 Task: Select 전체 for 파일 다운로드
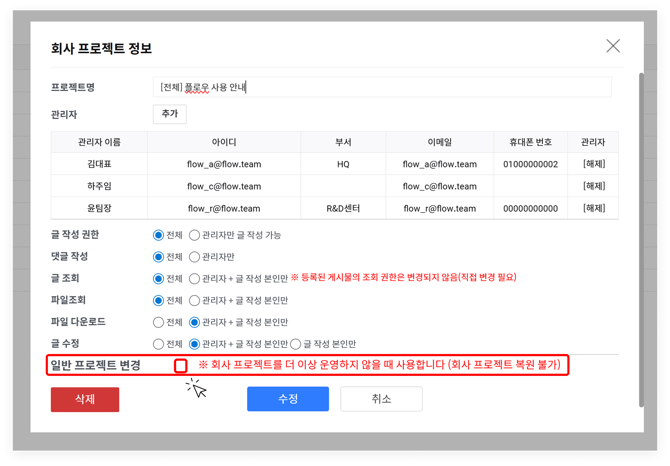tap(158, 323)
